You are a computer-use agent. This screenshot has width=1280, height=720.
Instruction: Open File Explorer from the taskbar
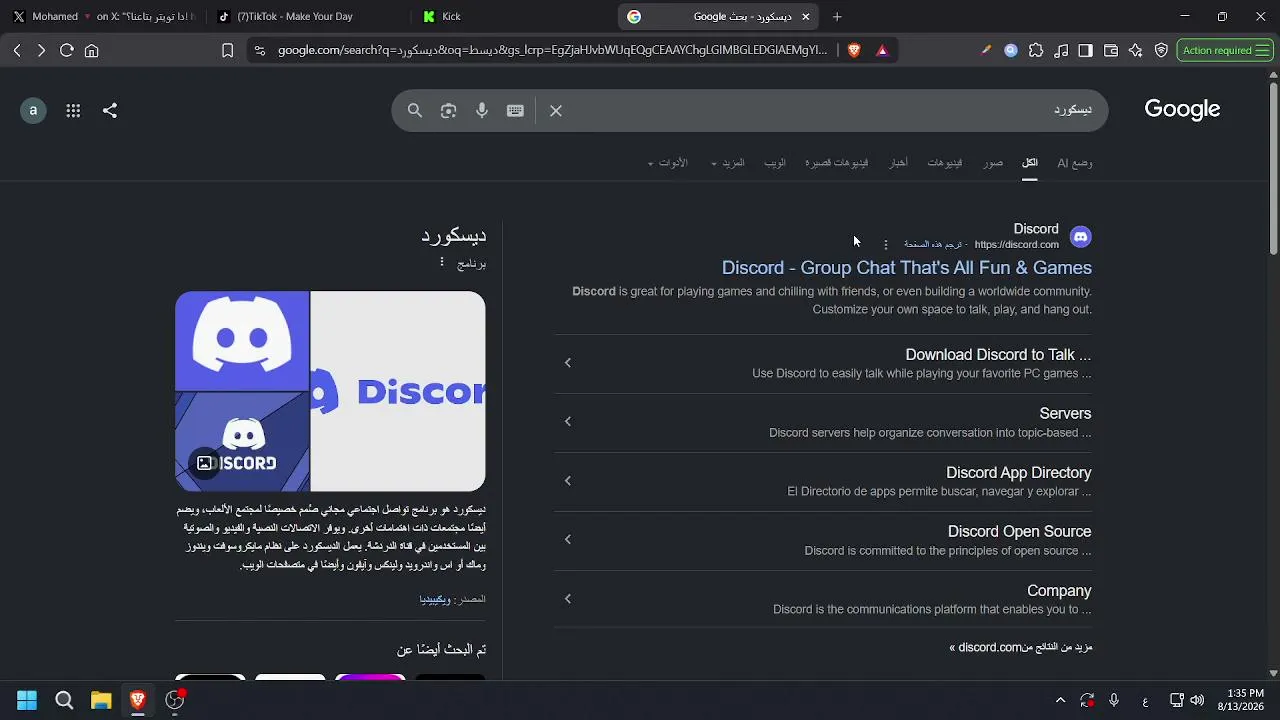point(101,700)
